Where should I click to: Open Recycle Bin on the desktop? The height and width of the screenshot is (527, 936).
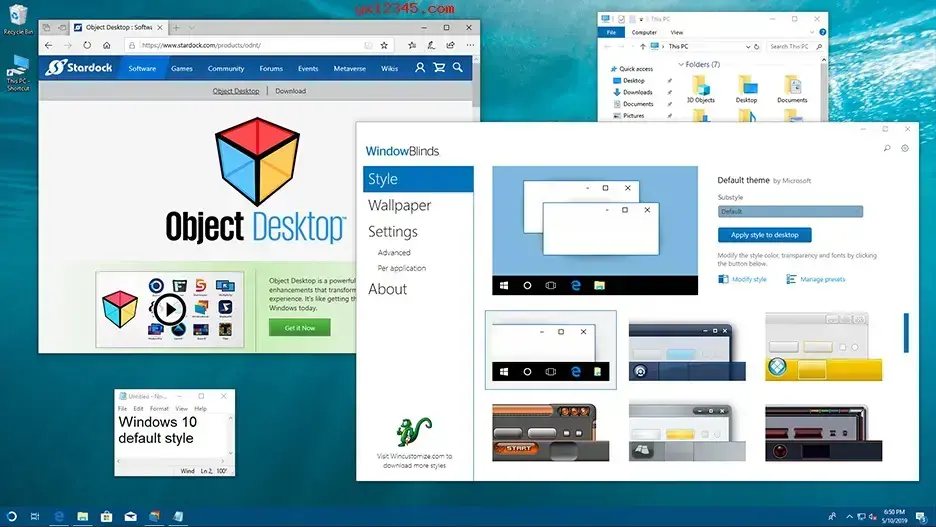(18, 20)
